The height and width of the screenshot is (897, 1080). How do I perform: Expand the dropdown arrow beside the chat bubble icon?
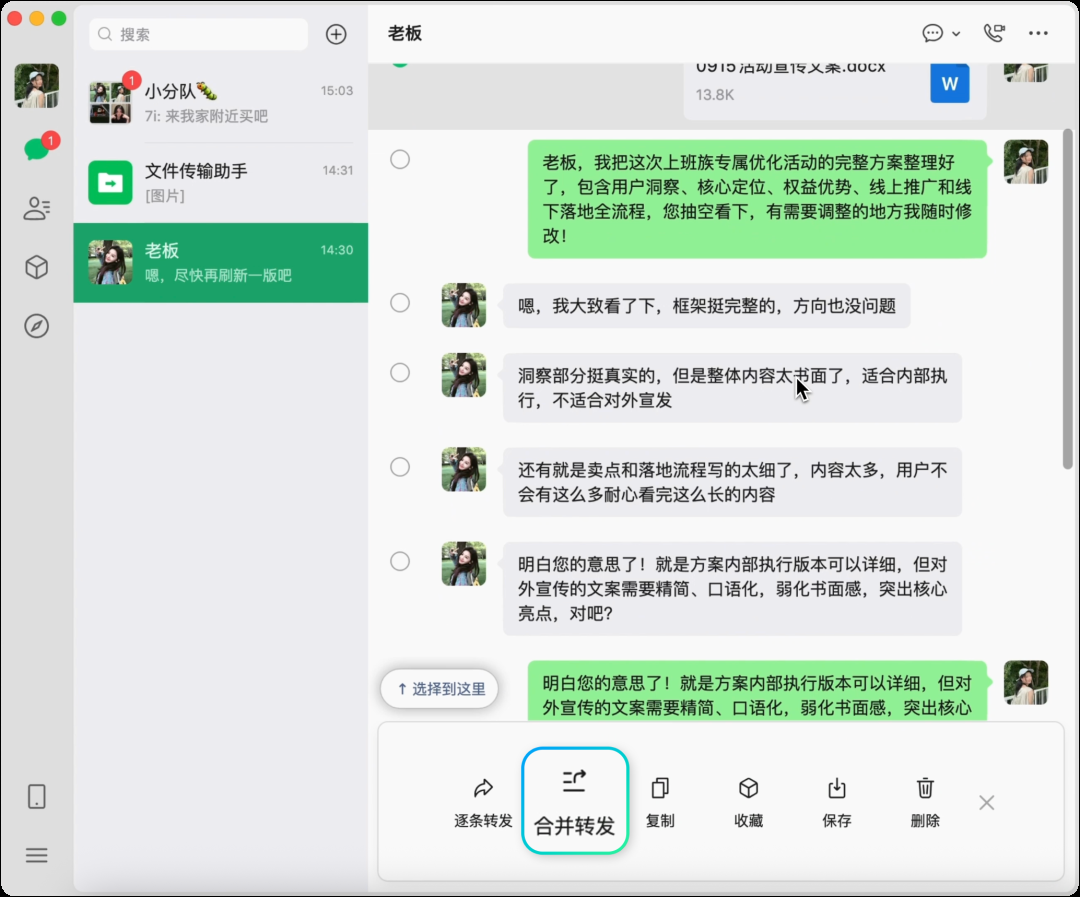click(x=956, y=34)
